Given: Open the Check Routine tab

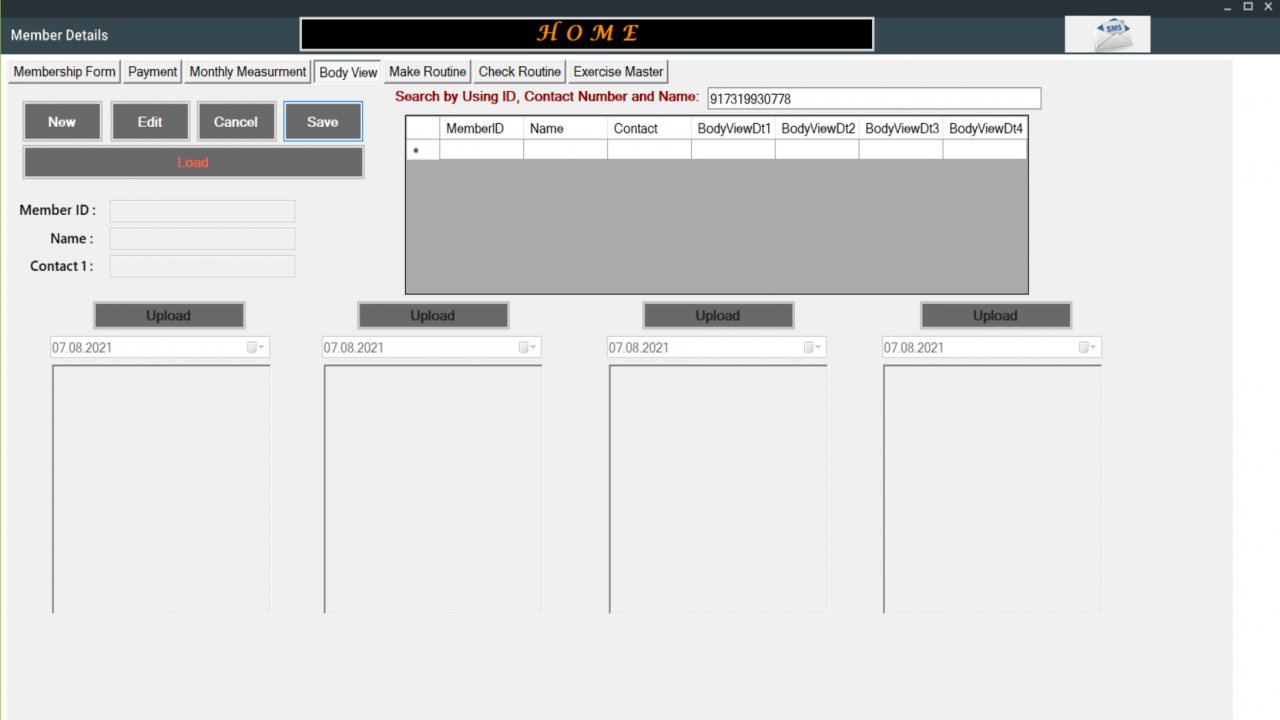Looking at the screenshot, I should point(519,72).
